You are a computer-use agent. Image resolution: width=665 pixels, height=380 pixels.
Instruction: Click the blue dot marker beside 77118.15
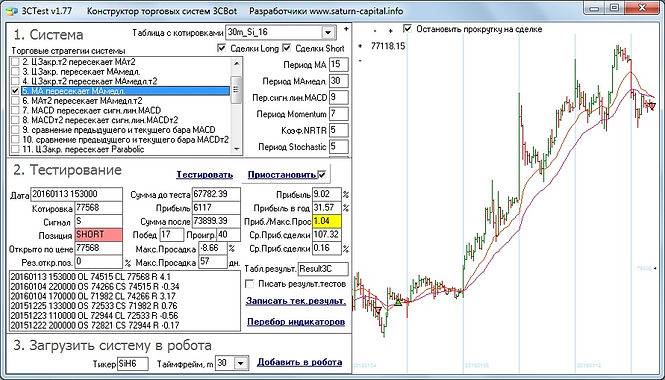[x=360, y=46]
